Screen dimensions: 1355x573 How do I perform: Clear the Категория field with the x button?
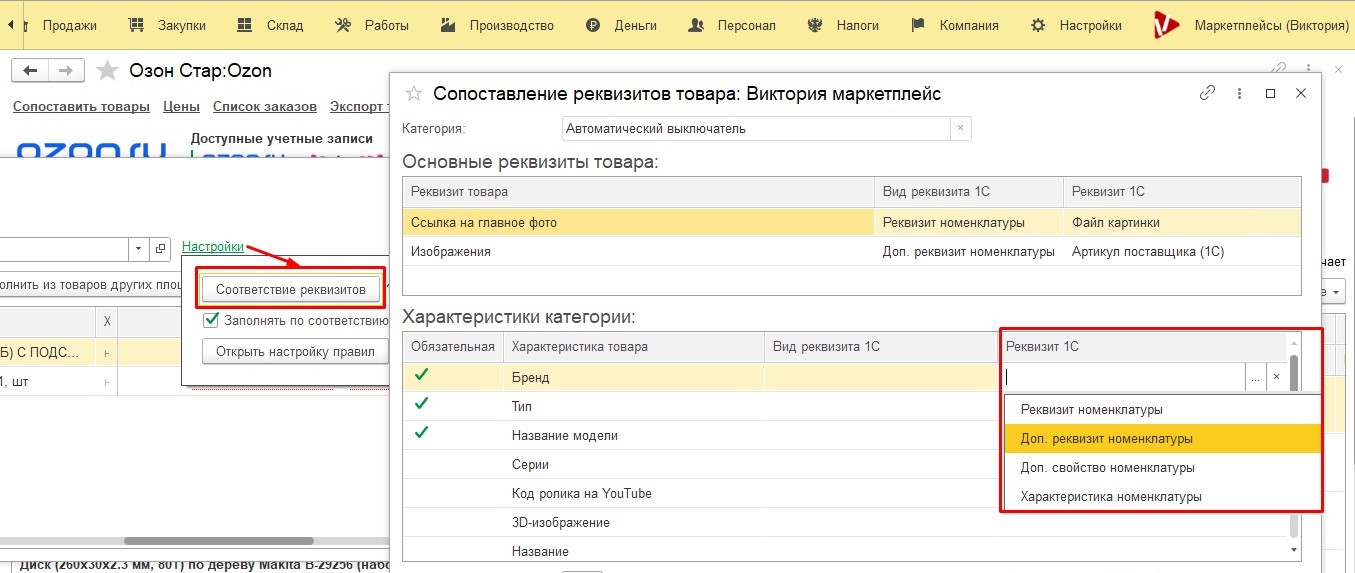click(960, 128)
